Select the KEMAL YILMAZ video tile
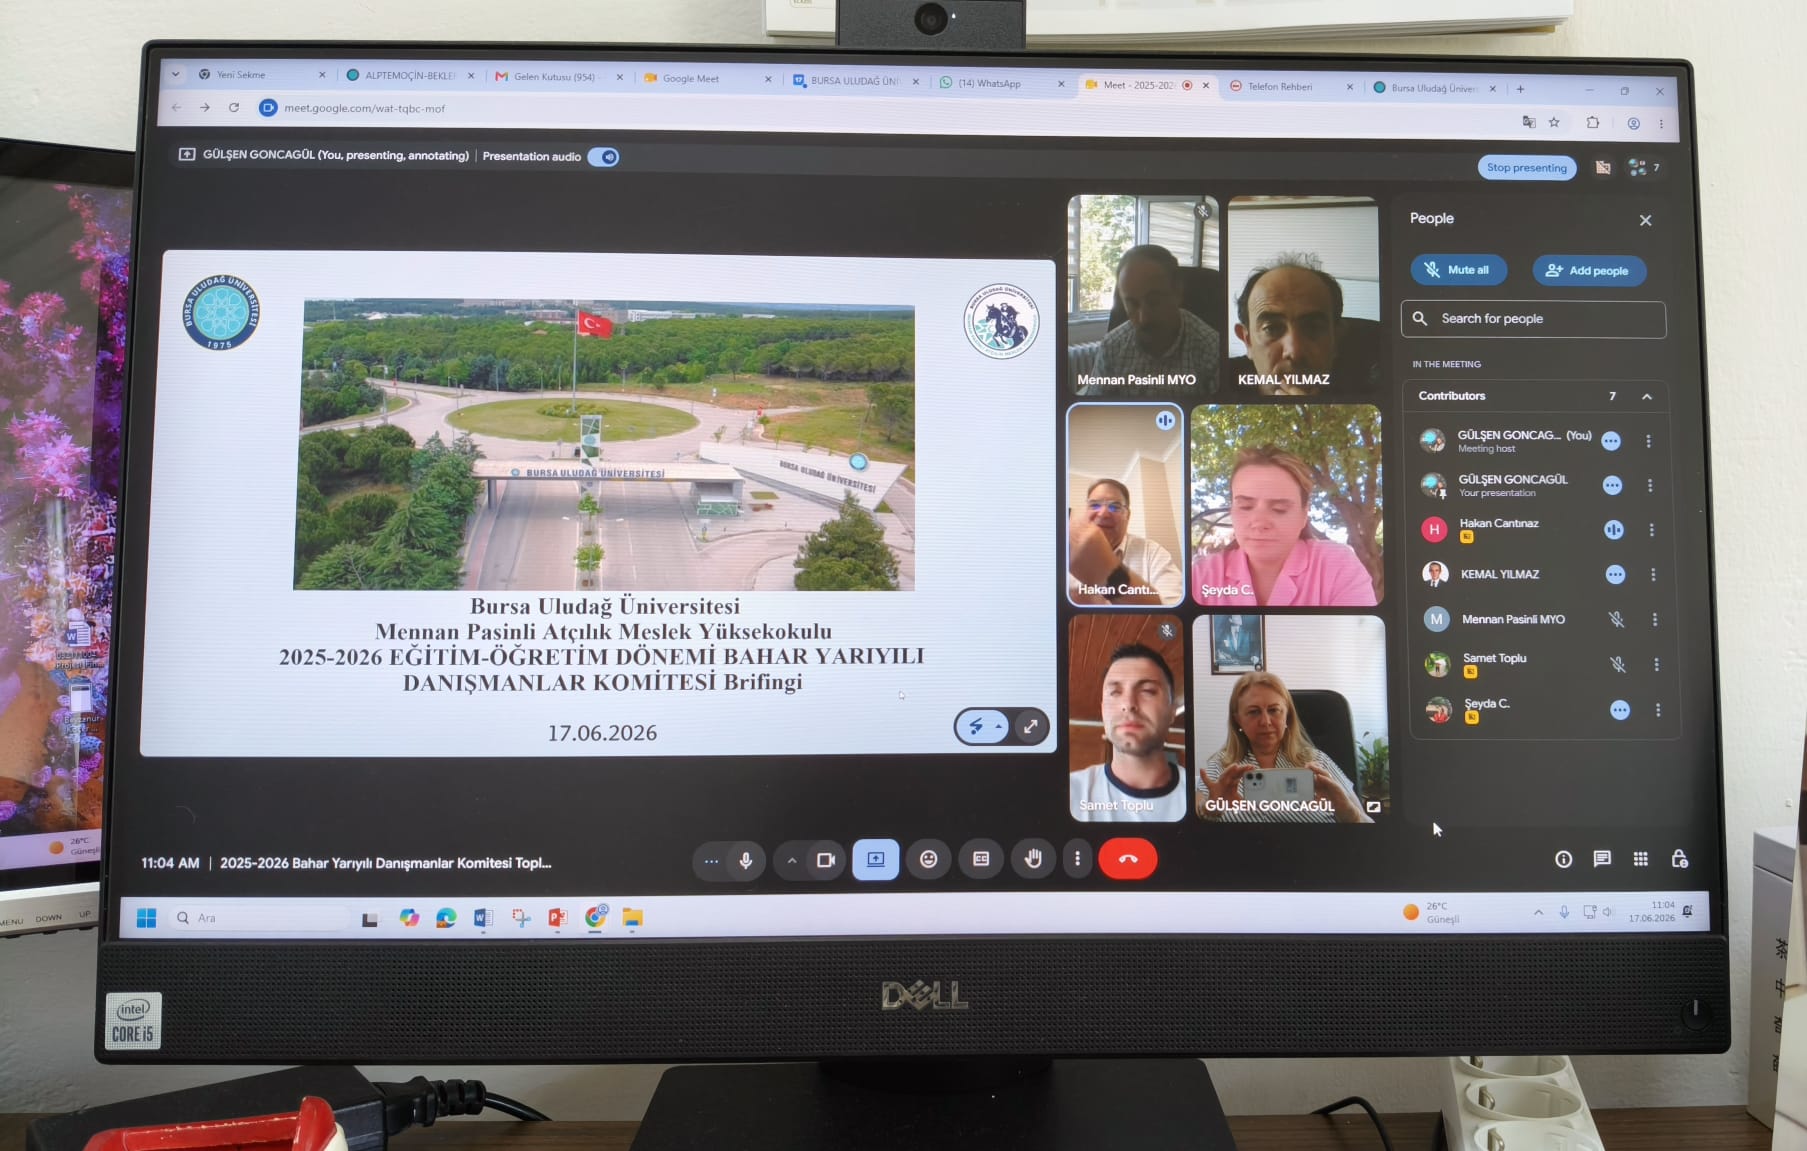 [1303, 295]
